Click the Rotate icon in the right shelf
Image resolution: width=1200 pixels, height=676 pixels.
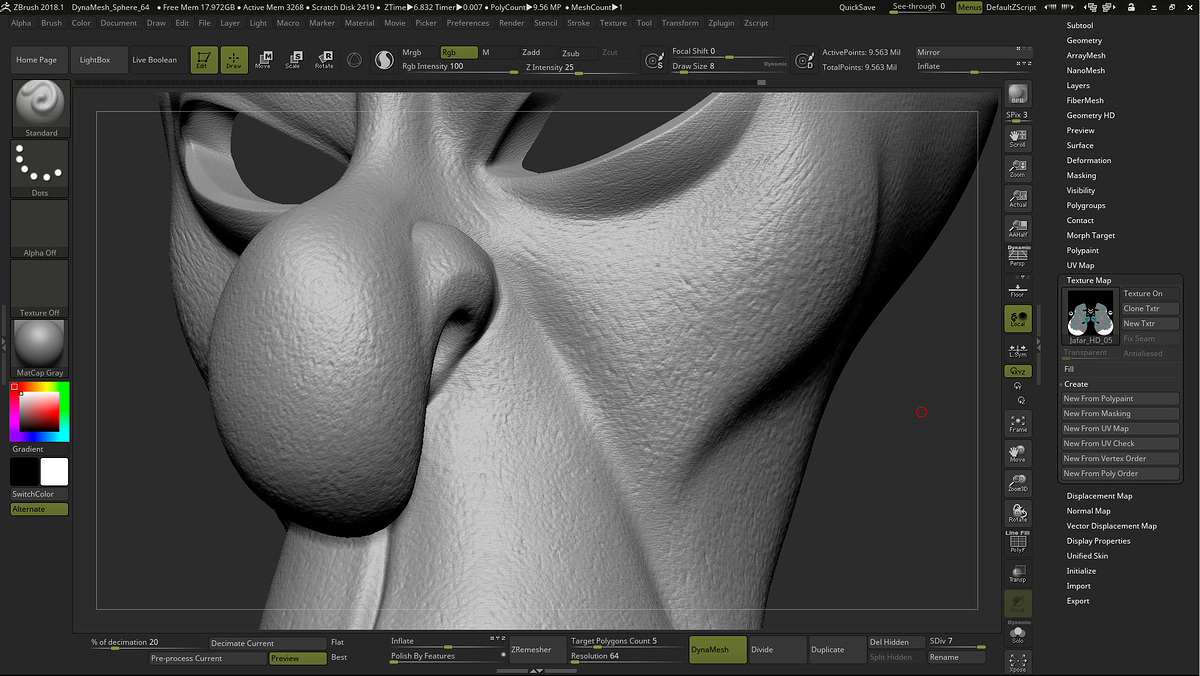(1018, 513)
